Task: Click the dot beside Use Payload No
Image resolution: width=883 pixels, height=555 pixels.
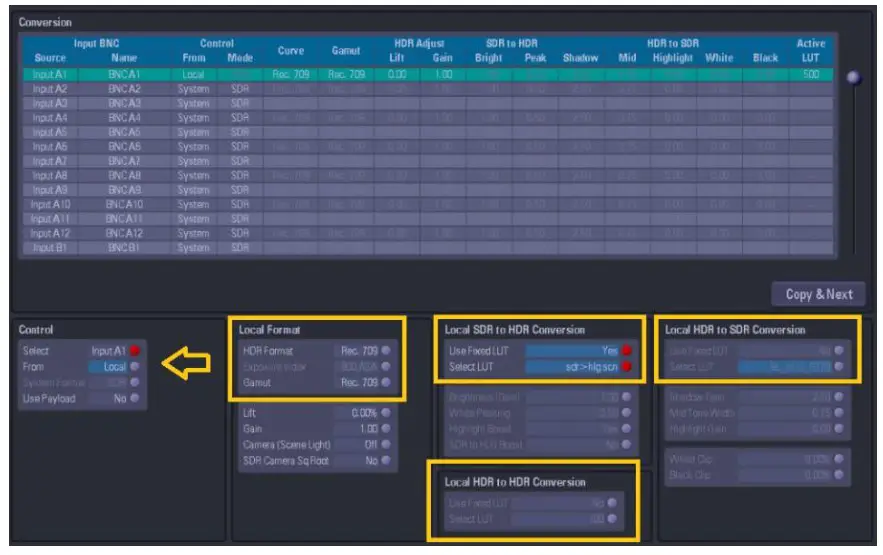Action: (x=135, y=398)
